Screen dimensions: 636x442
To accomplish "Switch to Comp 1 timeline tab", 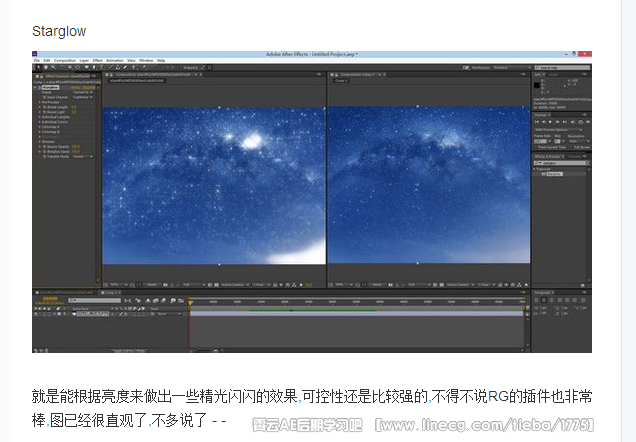I will point(111,293).
